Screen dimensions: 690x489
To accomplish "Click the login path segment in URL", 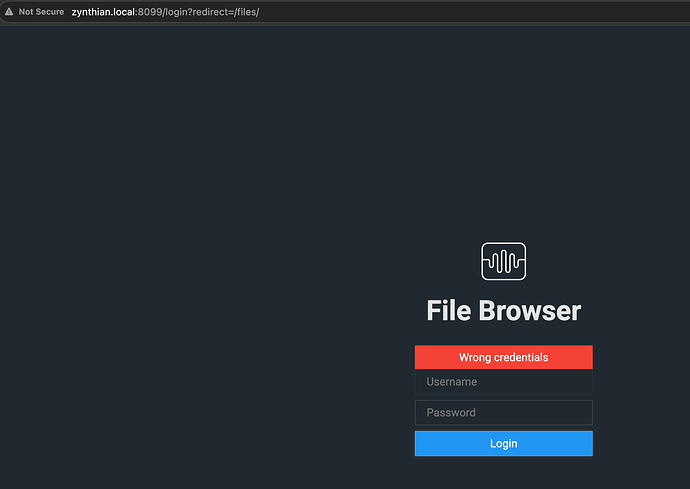I will pyautogui.click(x=176, y=12).
